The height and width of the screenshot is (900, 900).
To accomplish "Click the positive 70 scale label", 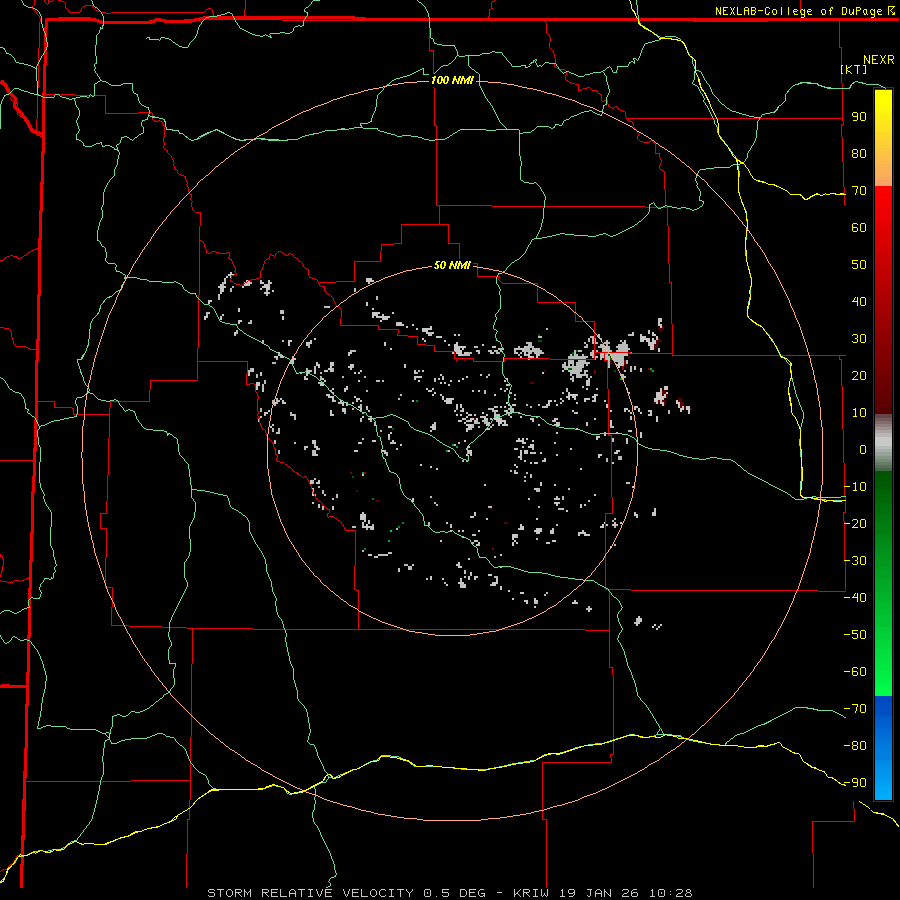I will (x=859, y=191).
